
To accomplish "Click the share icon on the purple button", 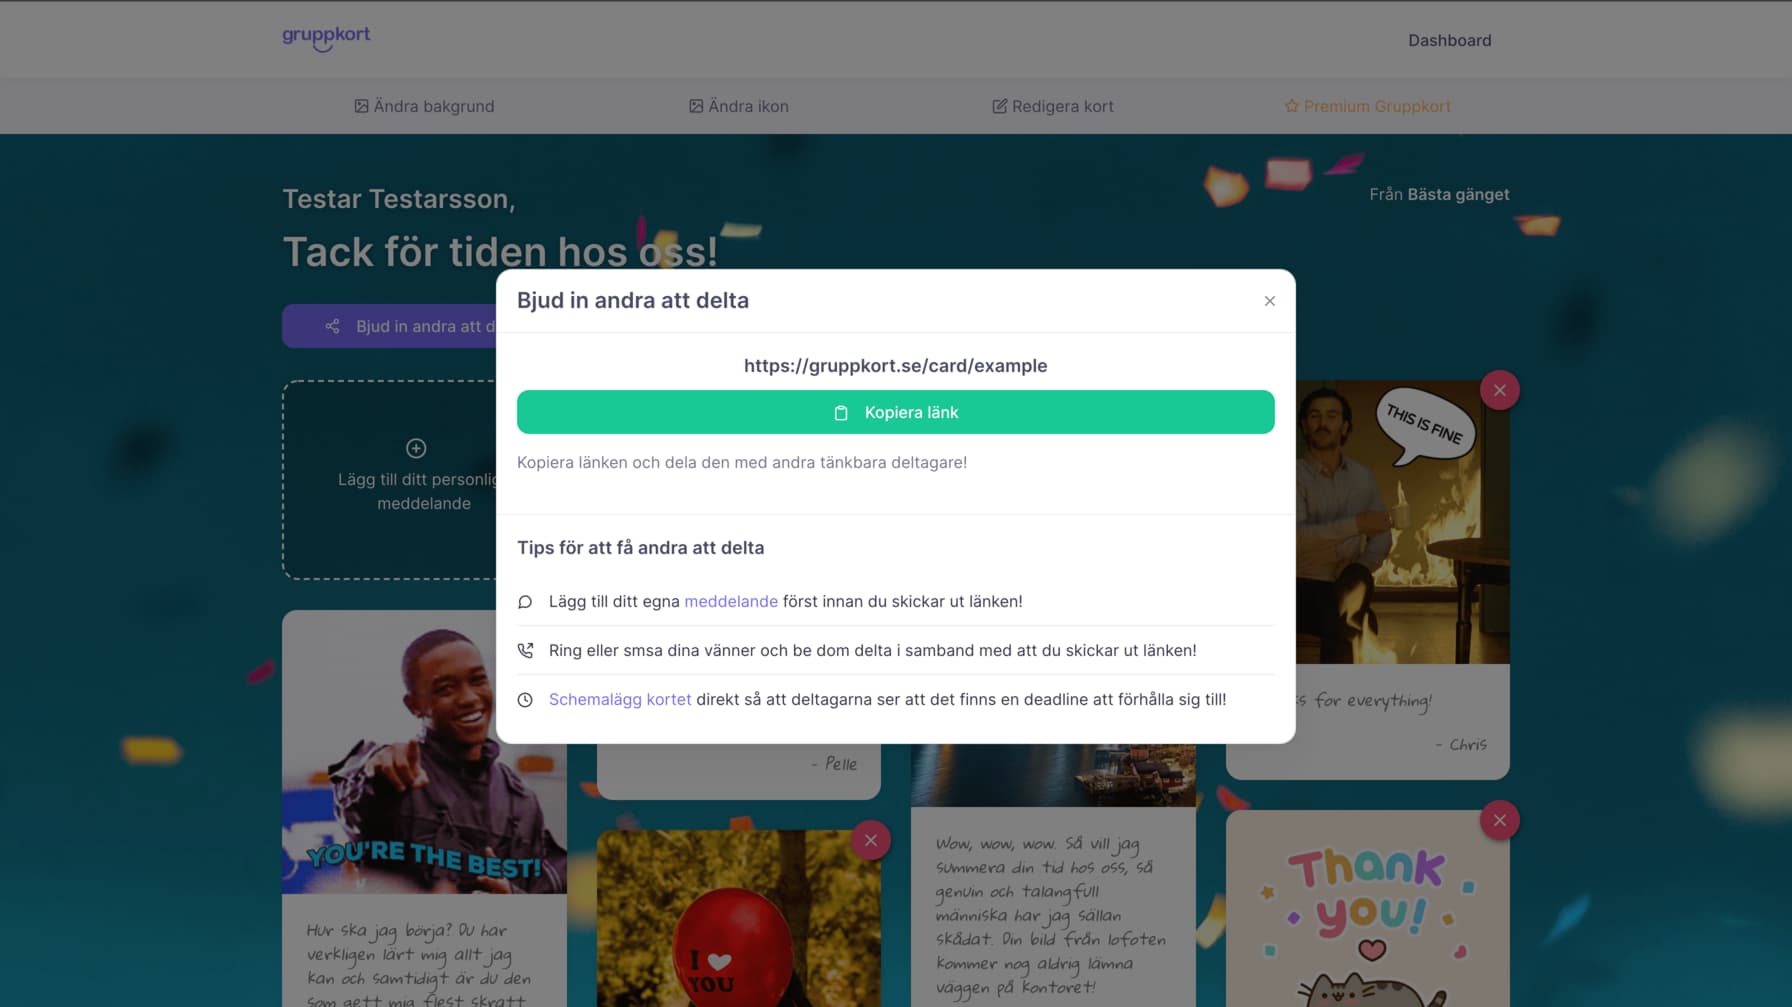I will coord(332,326).
